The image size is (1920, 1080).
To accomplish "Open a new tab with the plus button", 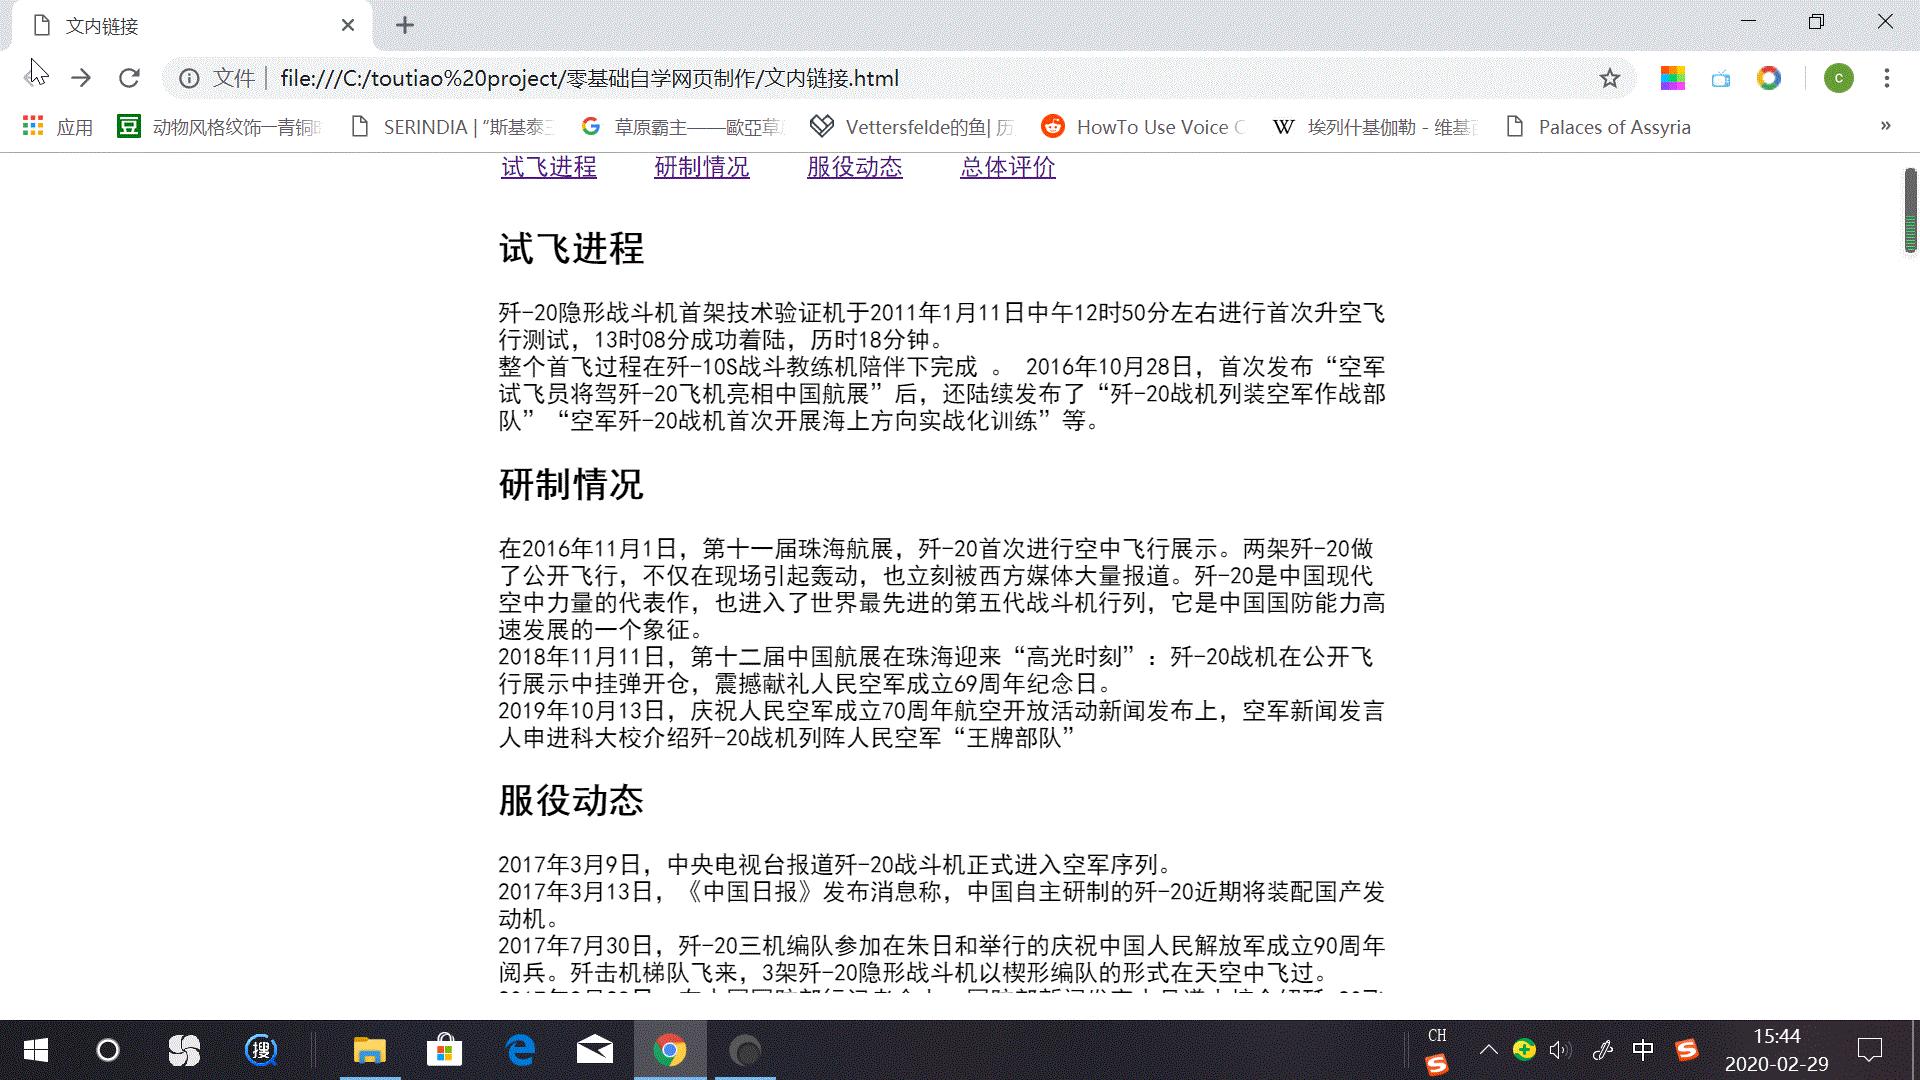I will coord(405,25).
